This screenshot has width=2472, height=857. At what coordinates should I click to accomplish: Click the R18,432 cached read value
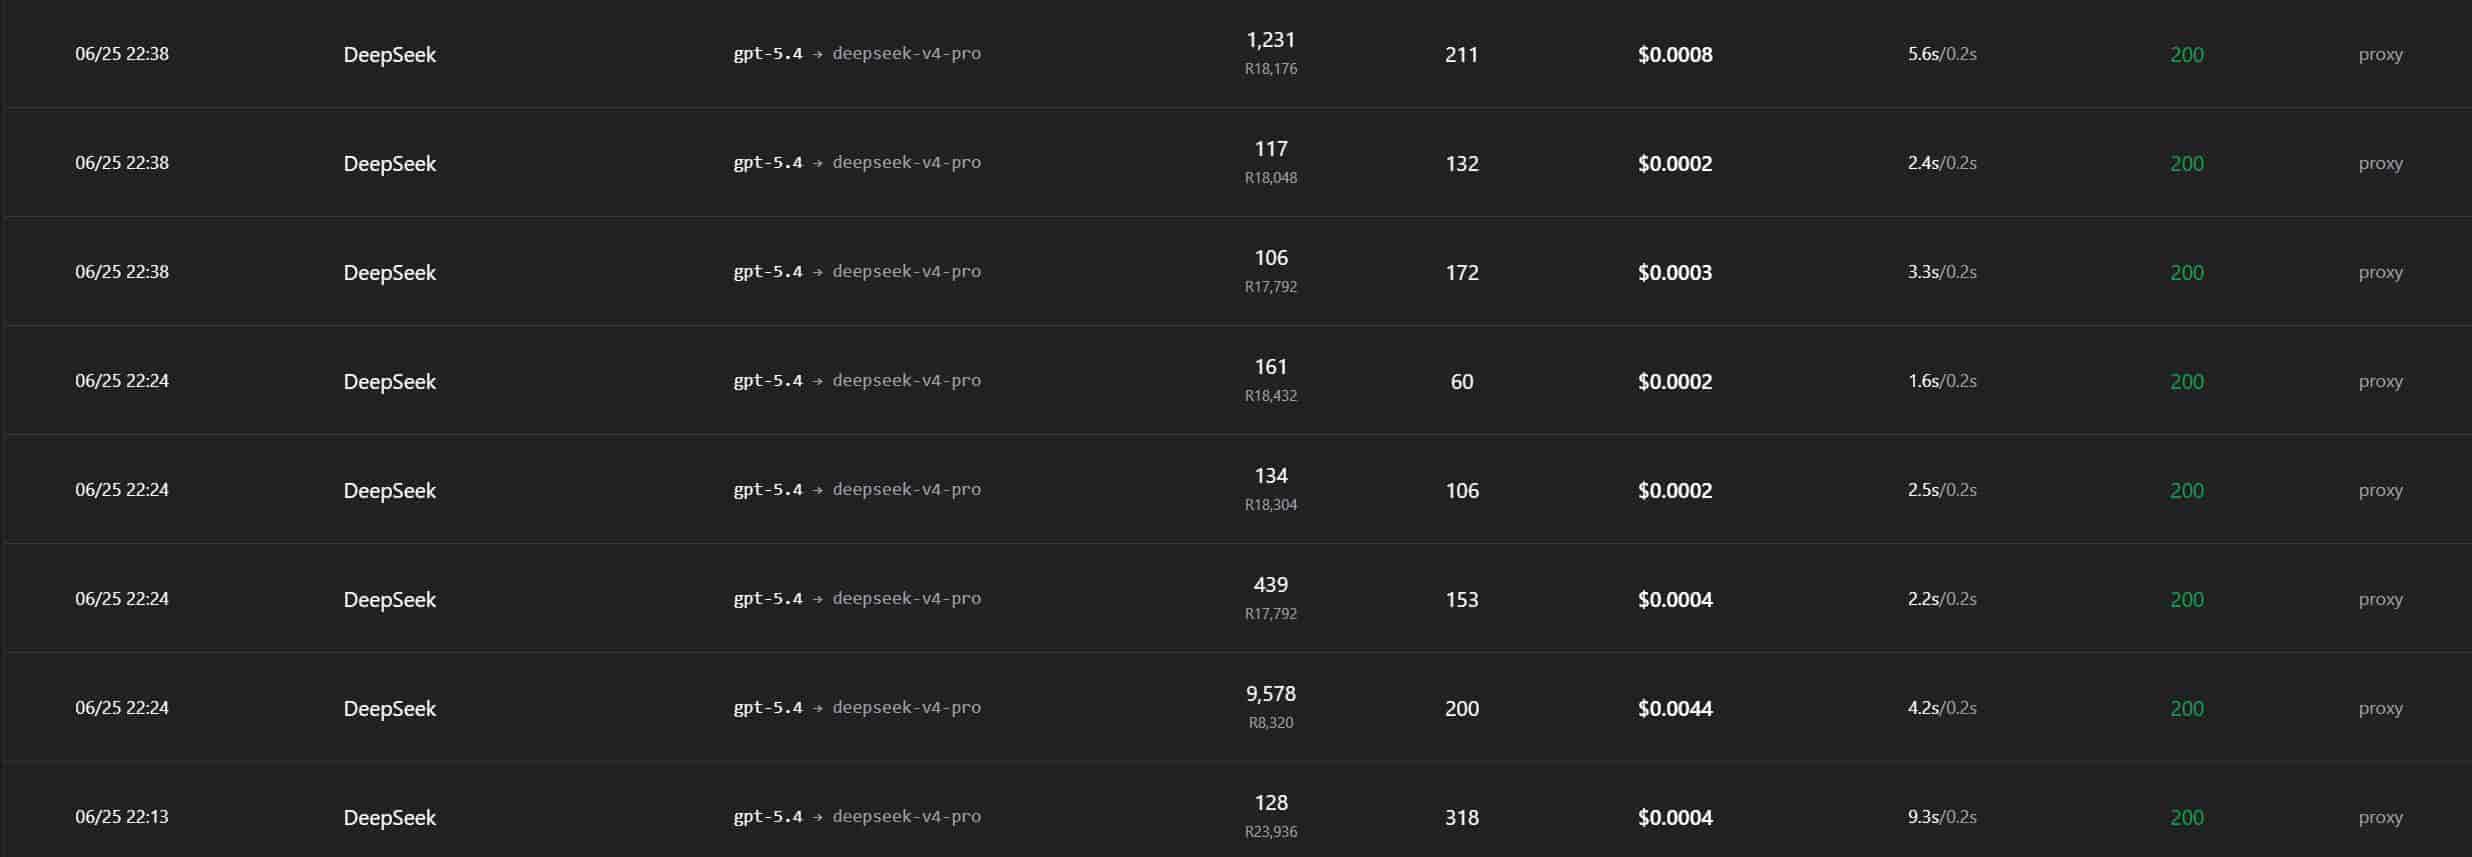click(x=1271, y=396)
